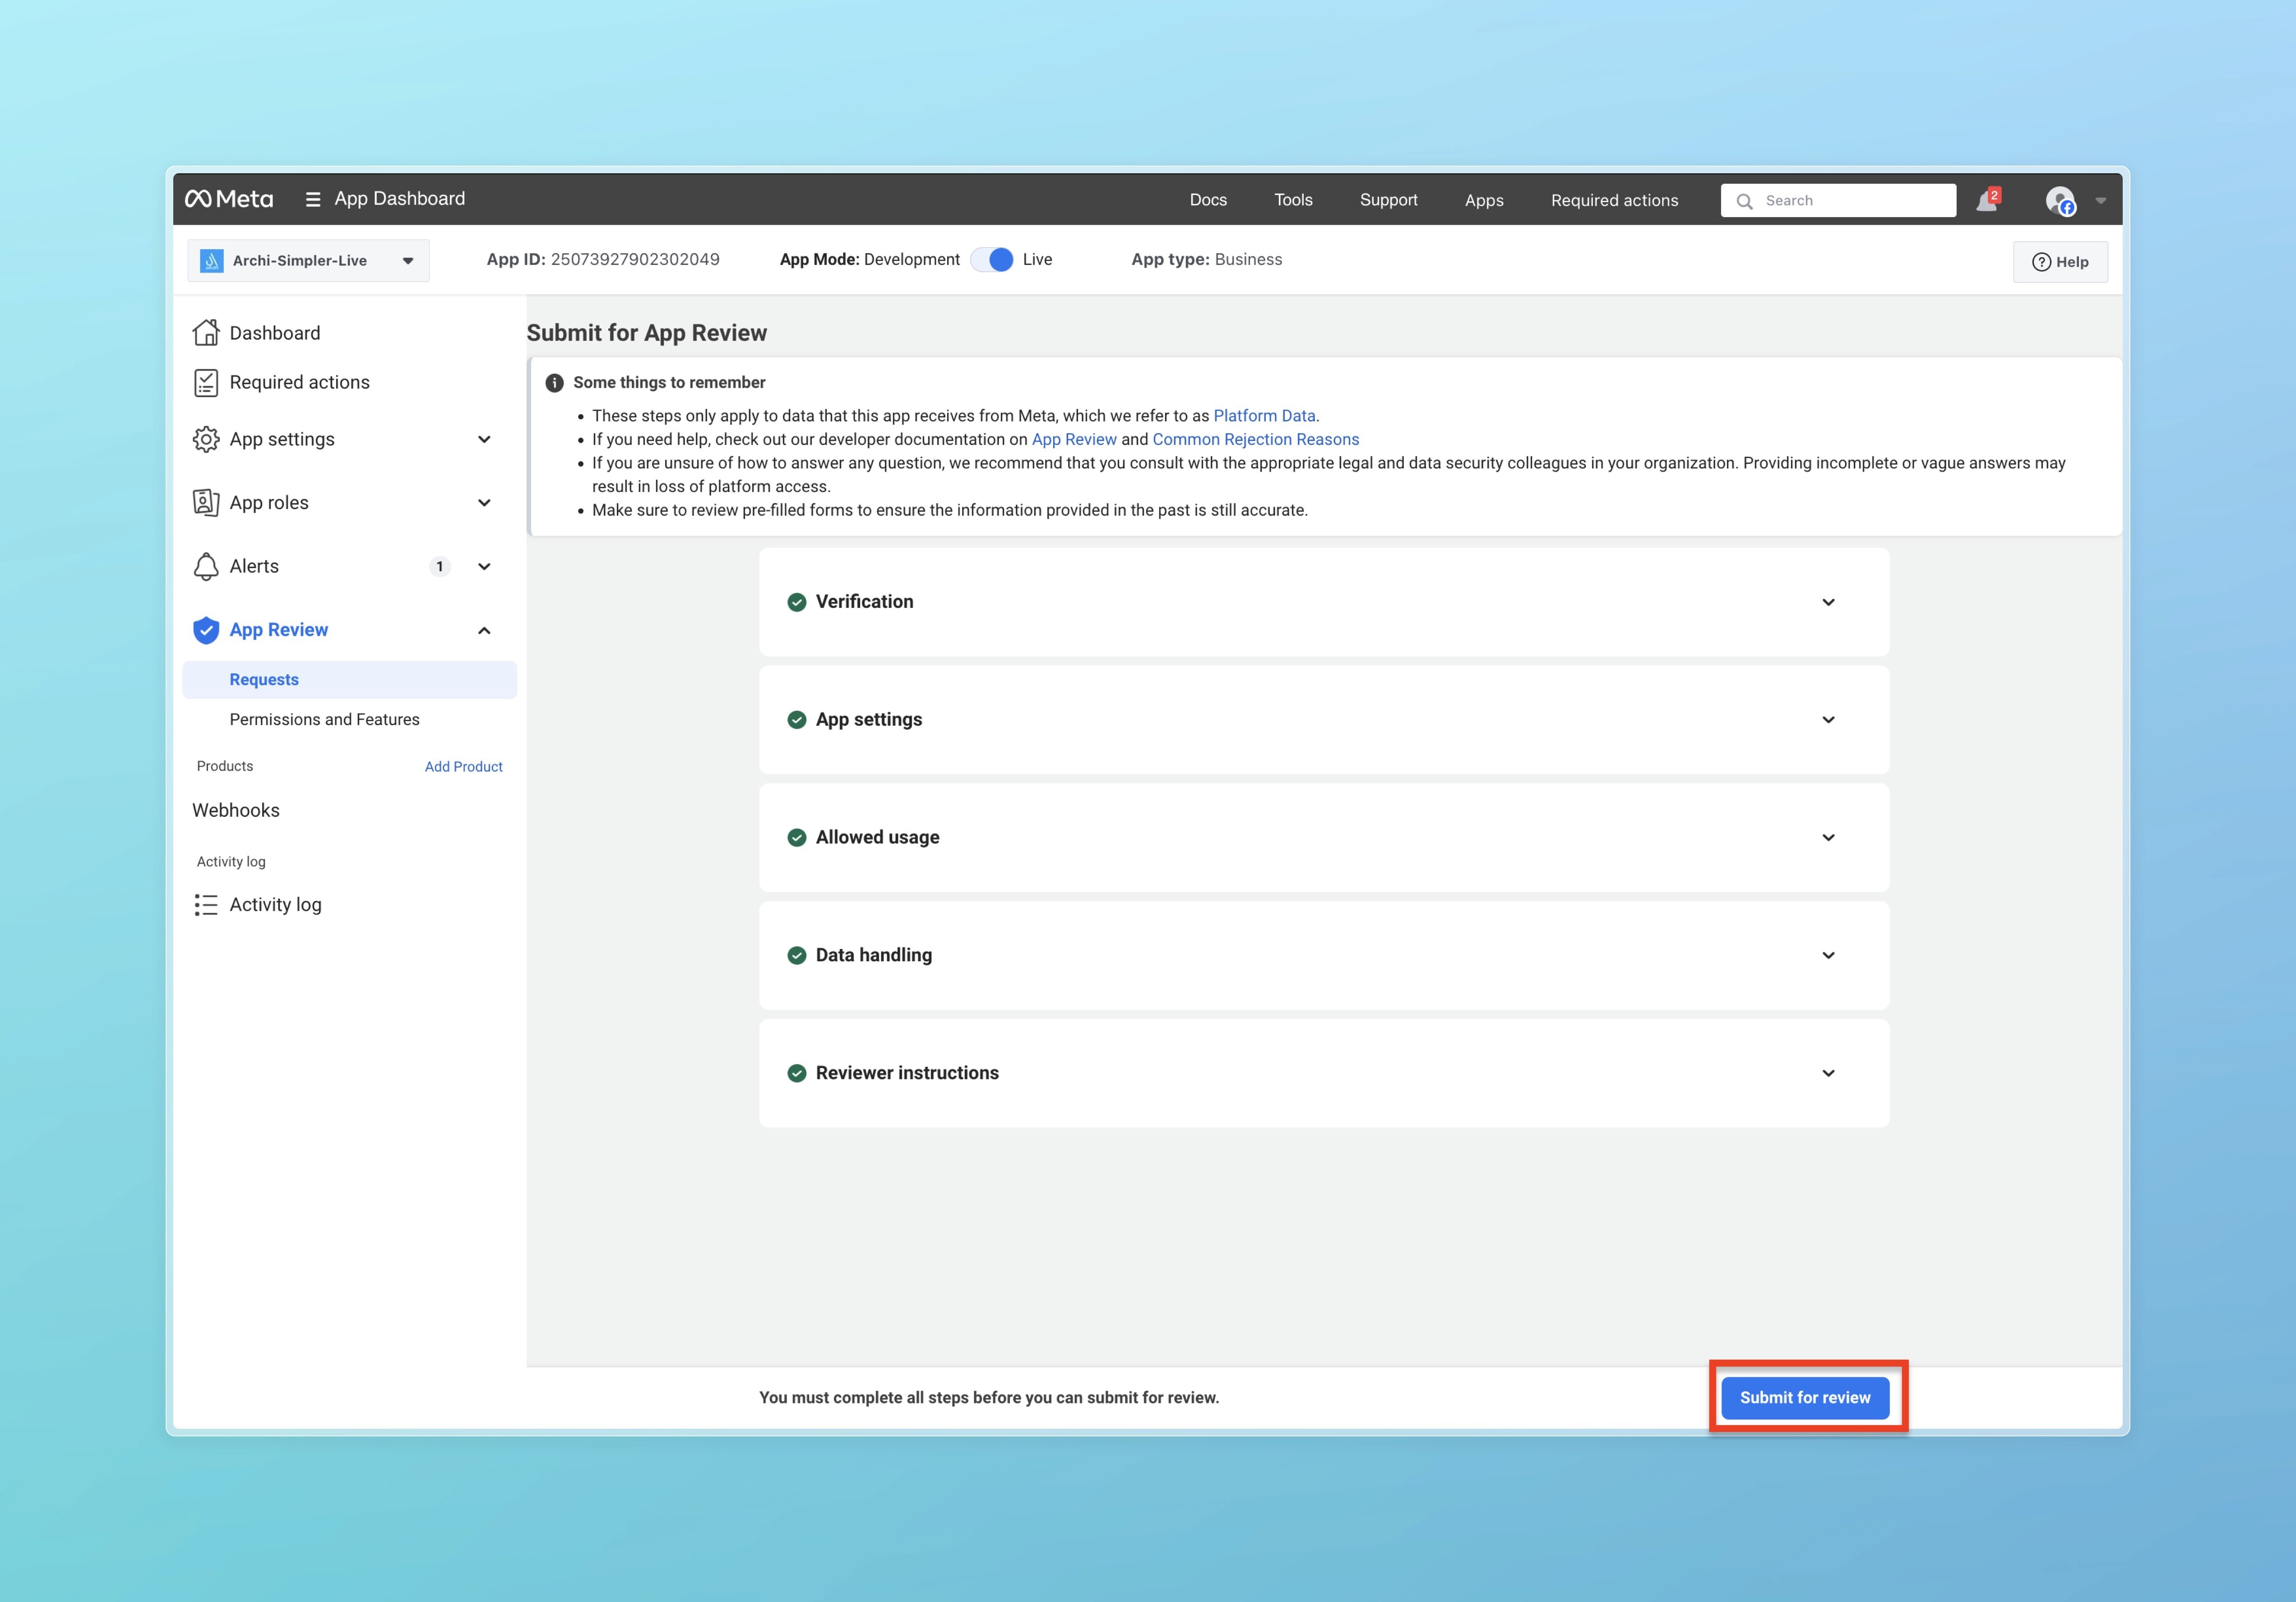Screen dimensions: 2296x1602
Task: Toggle App Mode between Development and Live
Action: pyautogui.click(x=992, y=260)
